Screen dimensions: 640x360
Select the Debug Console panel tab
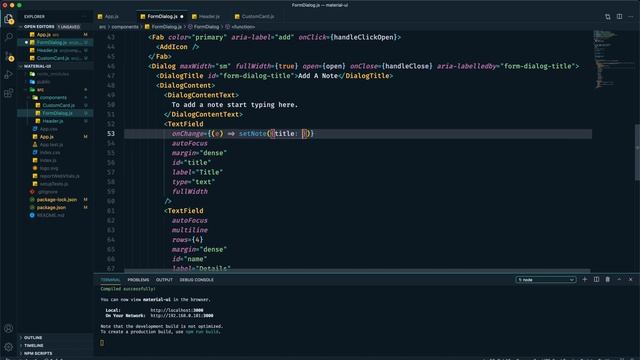click(x=196, y=280)
